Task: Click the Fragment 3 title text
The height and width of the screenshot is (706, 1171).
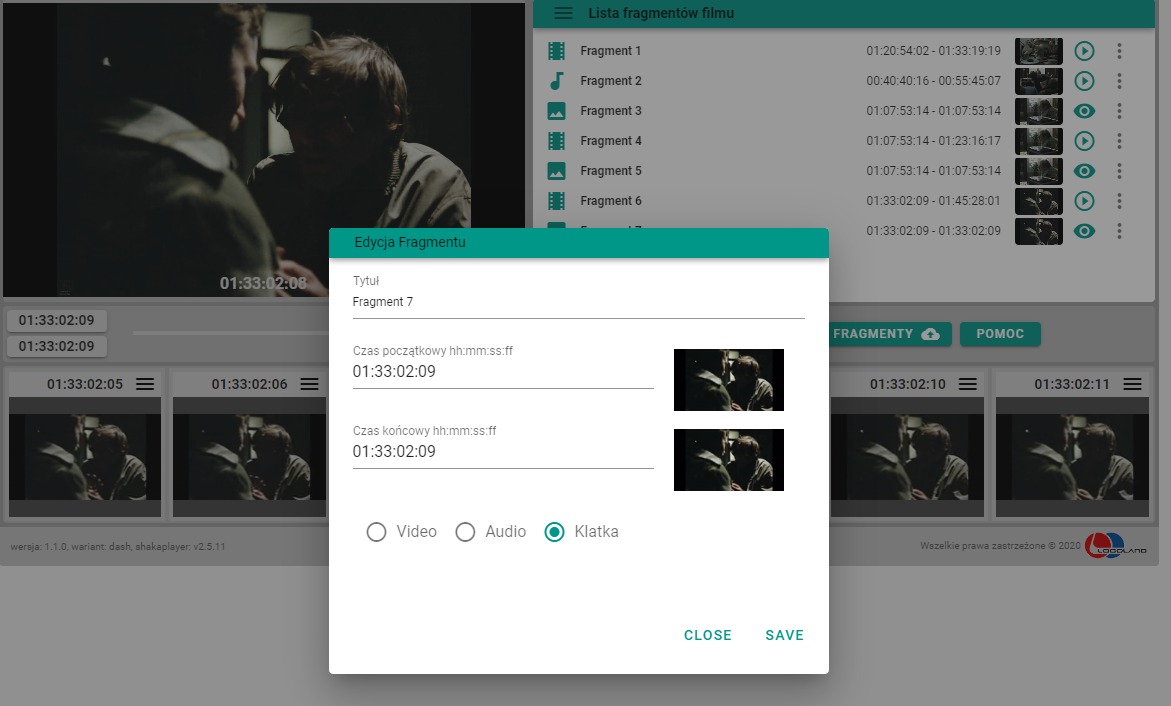Action: [x=611, y=111]
